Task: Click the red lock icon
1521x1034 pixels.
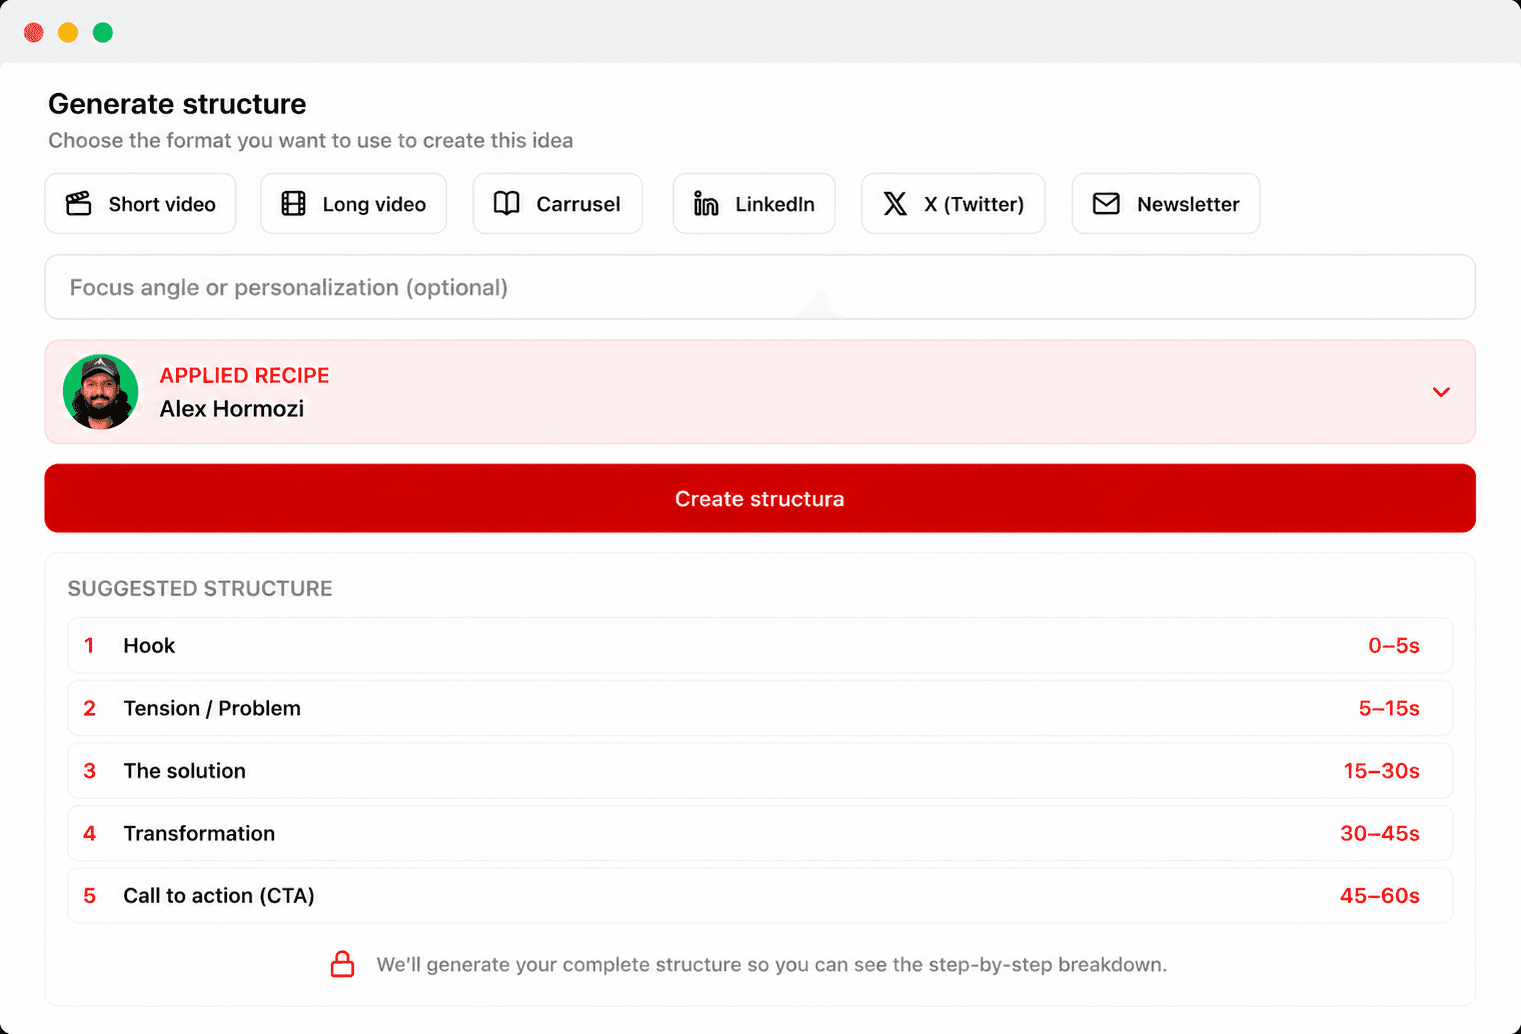Action: [x=342, y=964]
